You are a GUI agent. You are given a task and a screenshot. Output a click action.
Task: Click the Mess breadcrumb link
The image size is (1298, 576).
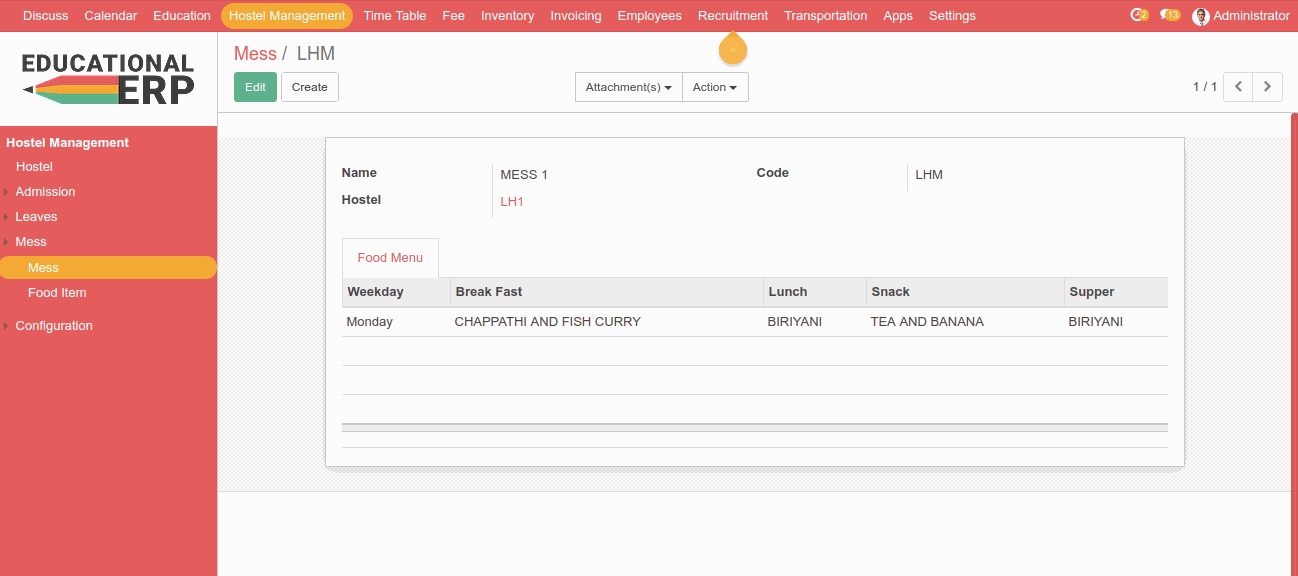click(x=255, y=54)
